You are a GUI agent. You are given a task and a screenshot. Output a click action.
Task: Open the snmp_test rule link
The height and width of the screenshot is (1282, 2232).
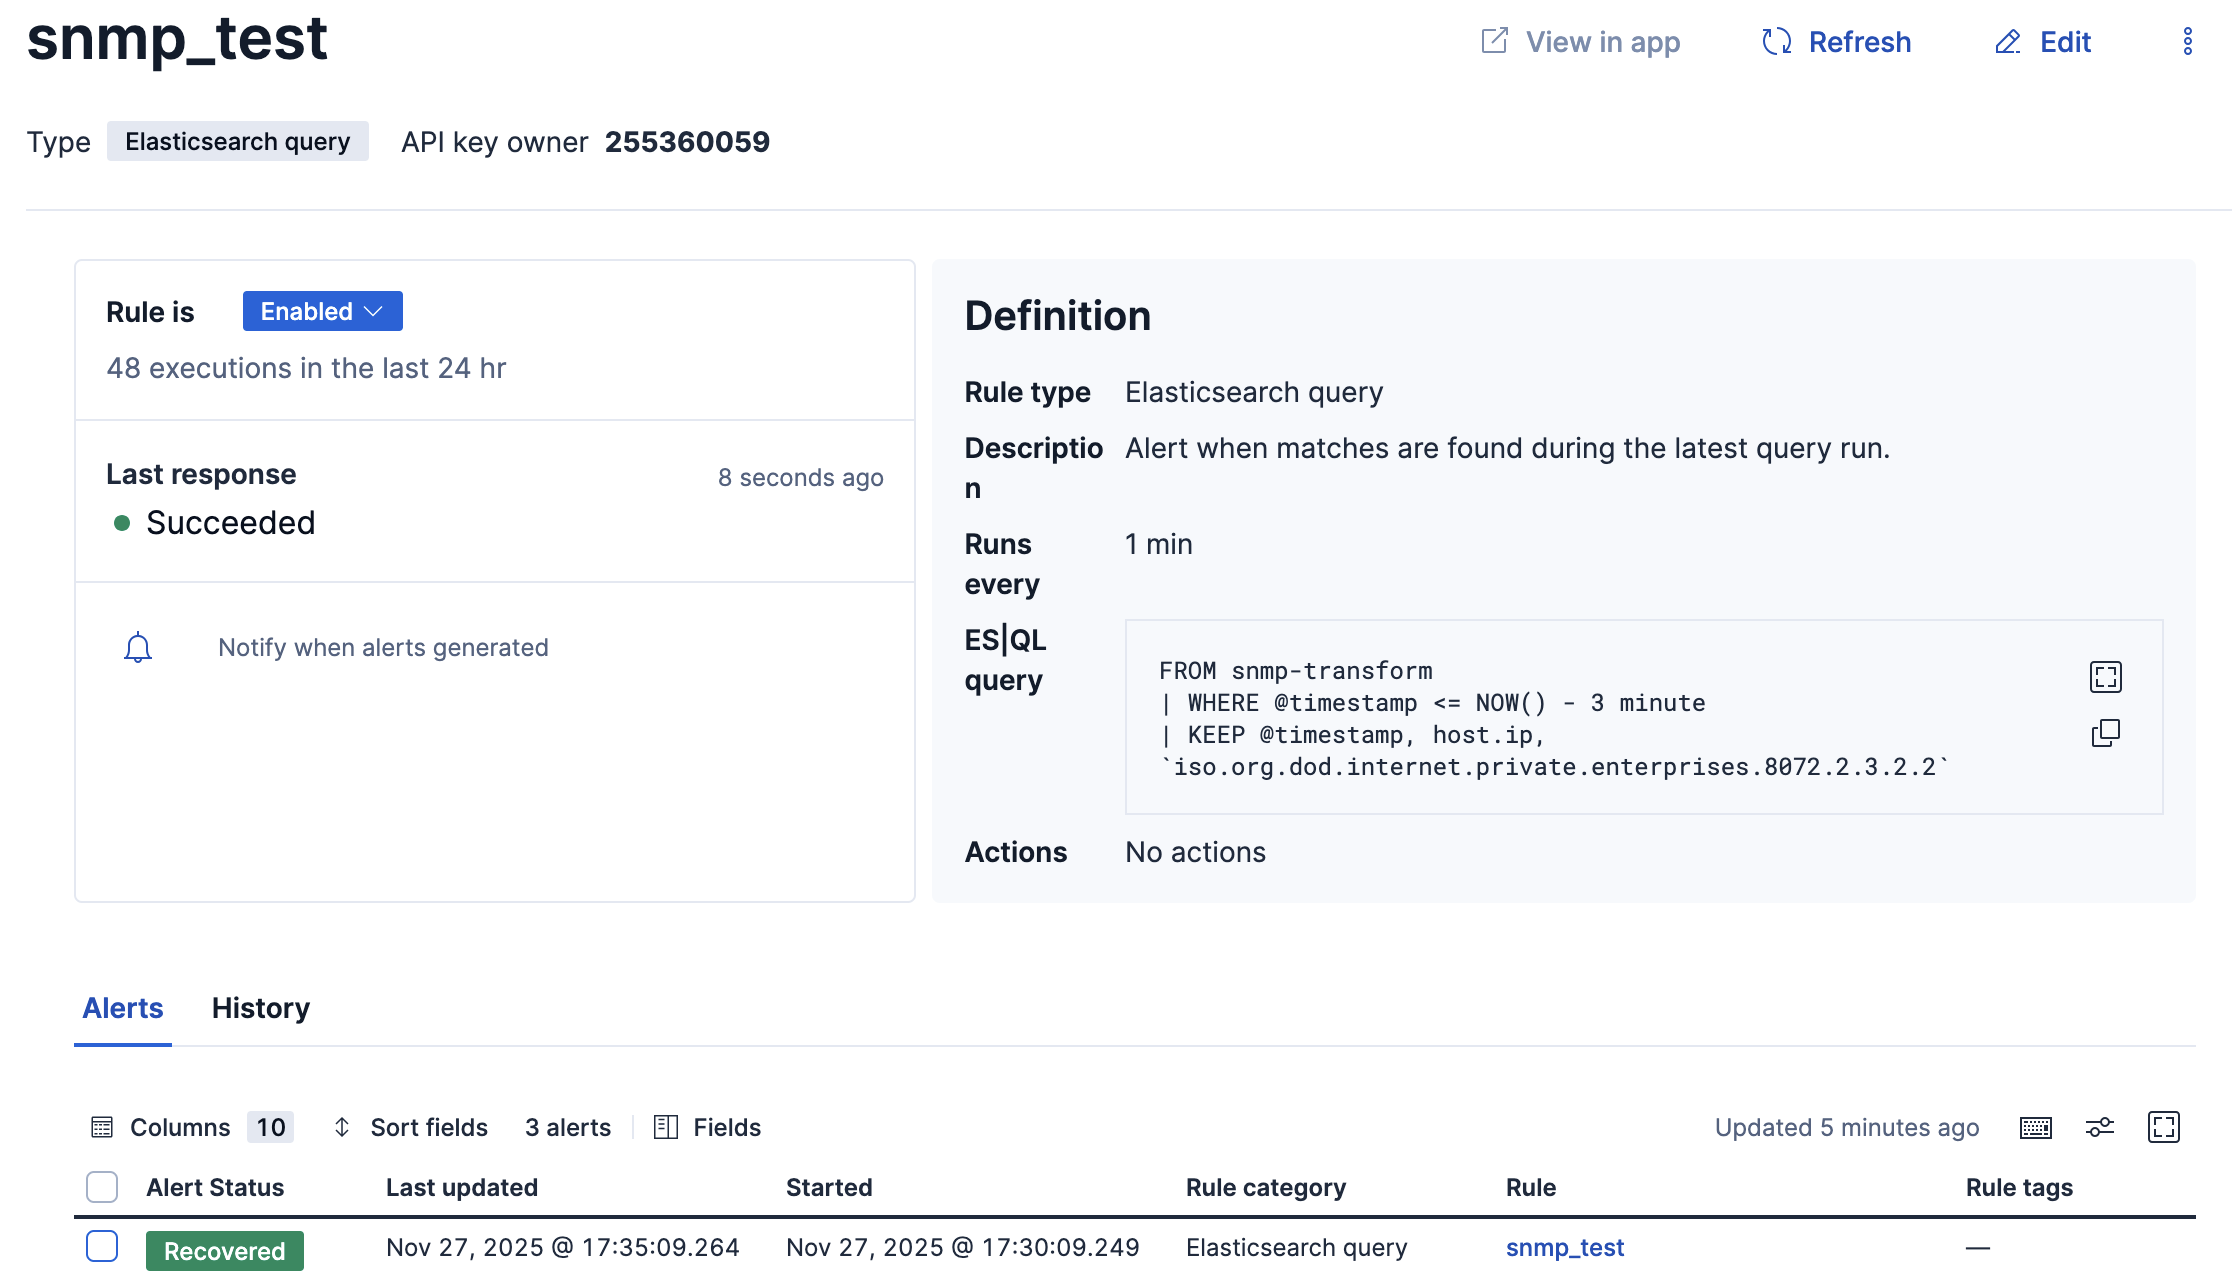1564,1248
